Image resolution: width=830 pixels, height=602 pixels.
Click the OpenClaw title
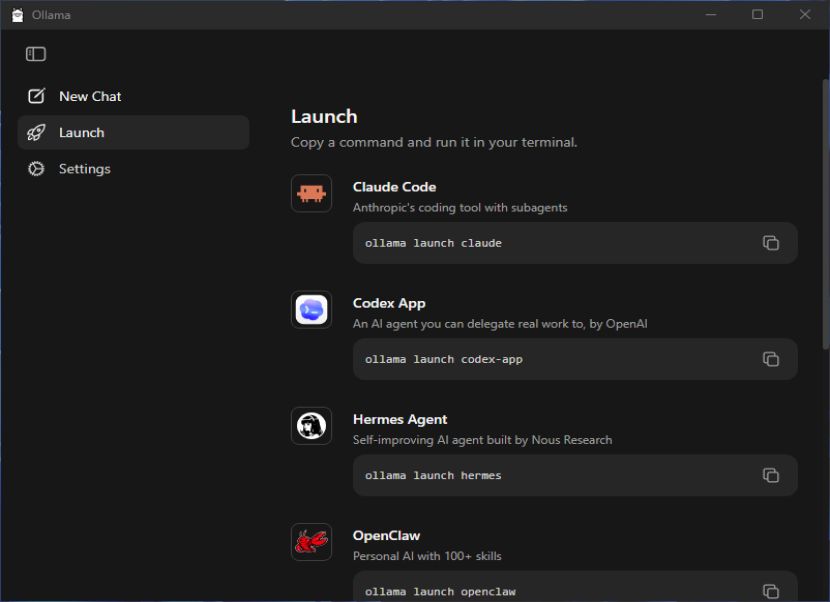tap(386, 535)
